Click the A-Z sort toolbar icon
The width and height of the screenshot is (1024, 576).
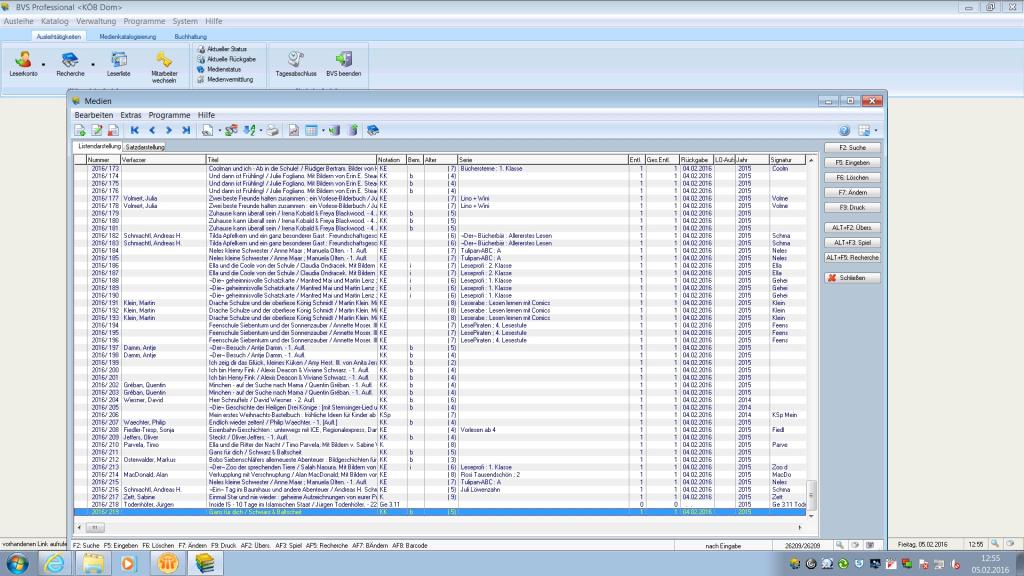249,131
